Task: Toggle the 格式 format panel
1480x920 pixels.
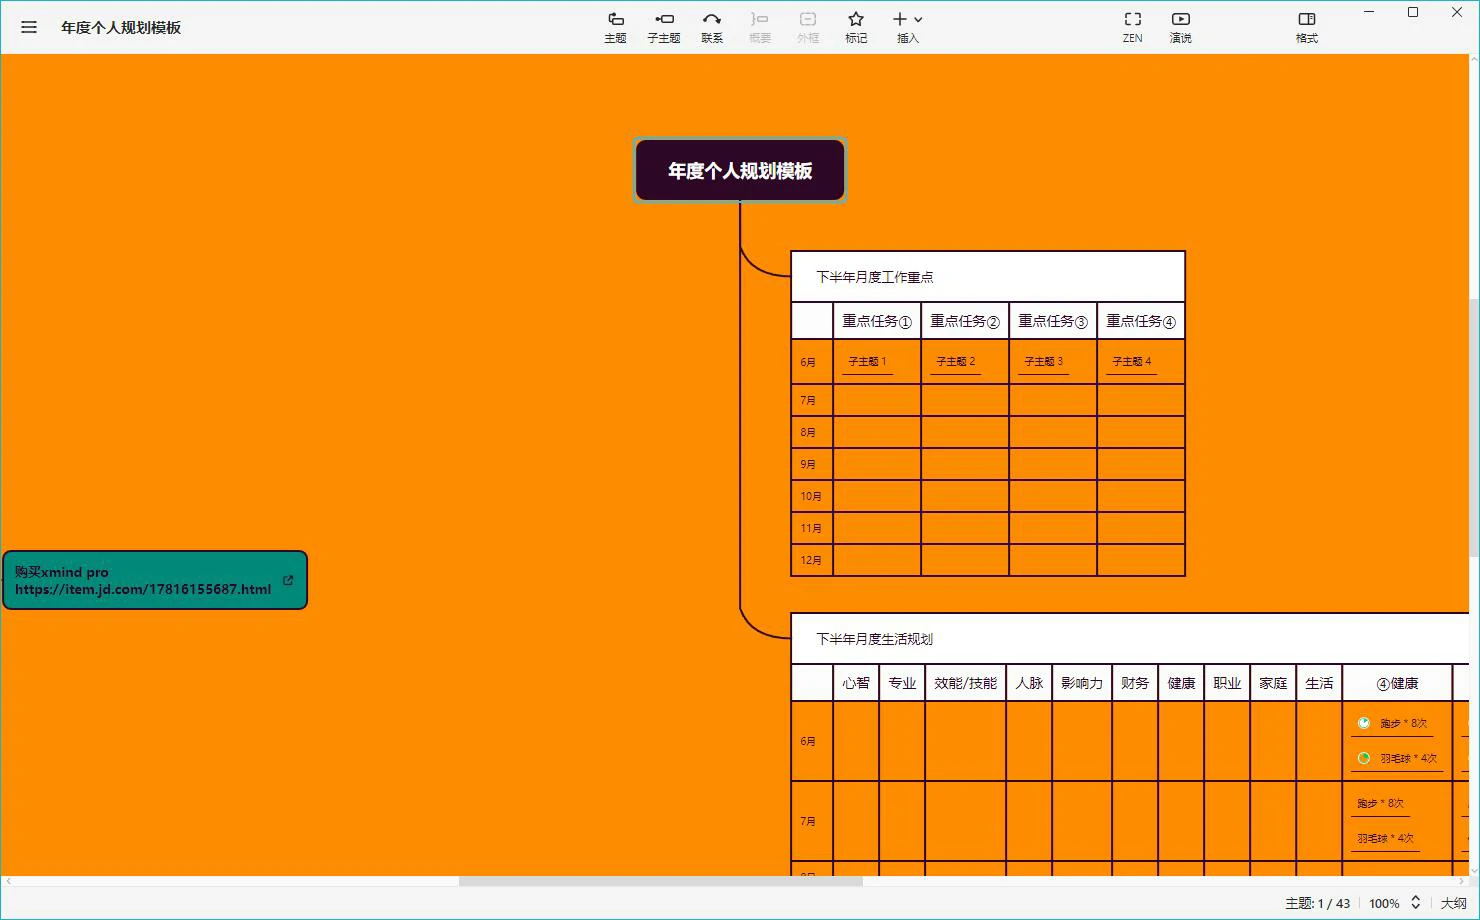Action: coord(1307,27)
